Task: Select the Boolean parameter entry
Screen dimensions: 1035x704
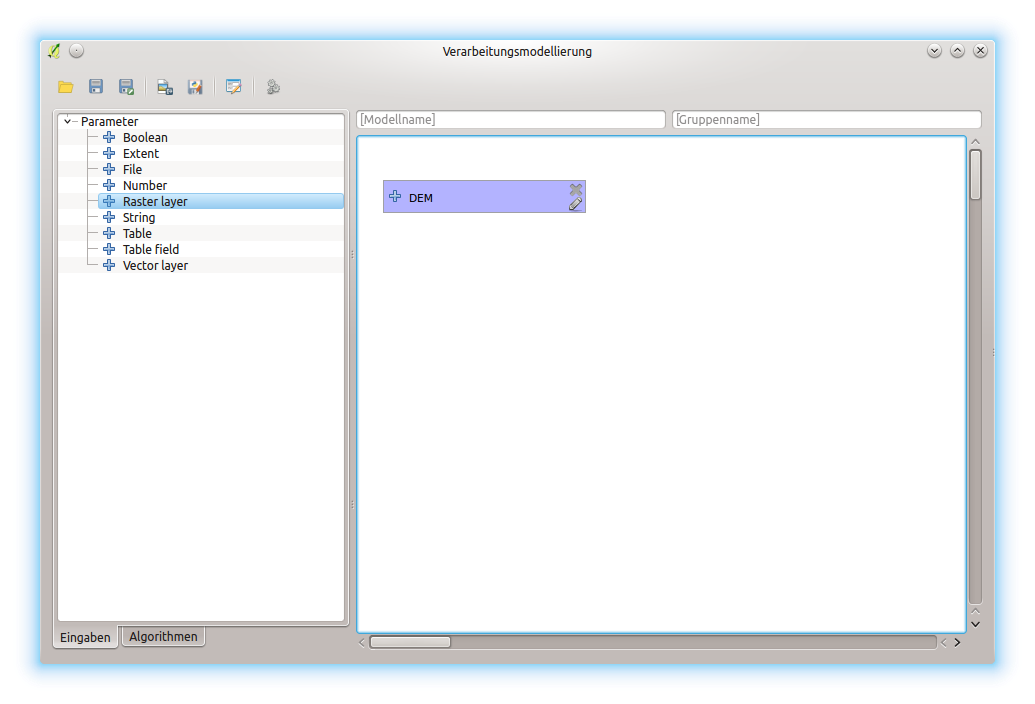Action: (145, 137)
